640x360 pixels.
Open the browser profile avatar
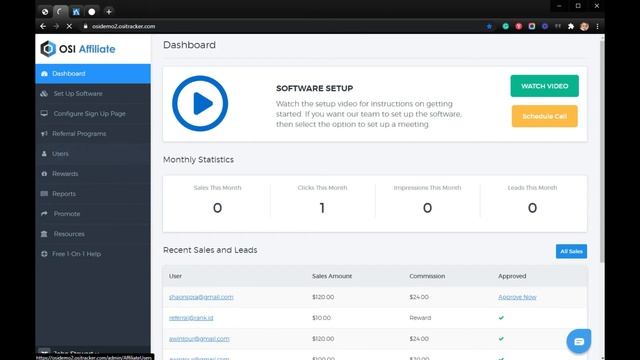[x=584, y=26]
